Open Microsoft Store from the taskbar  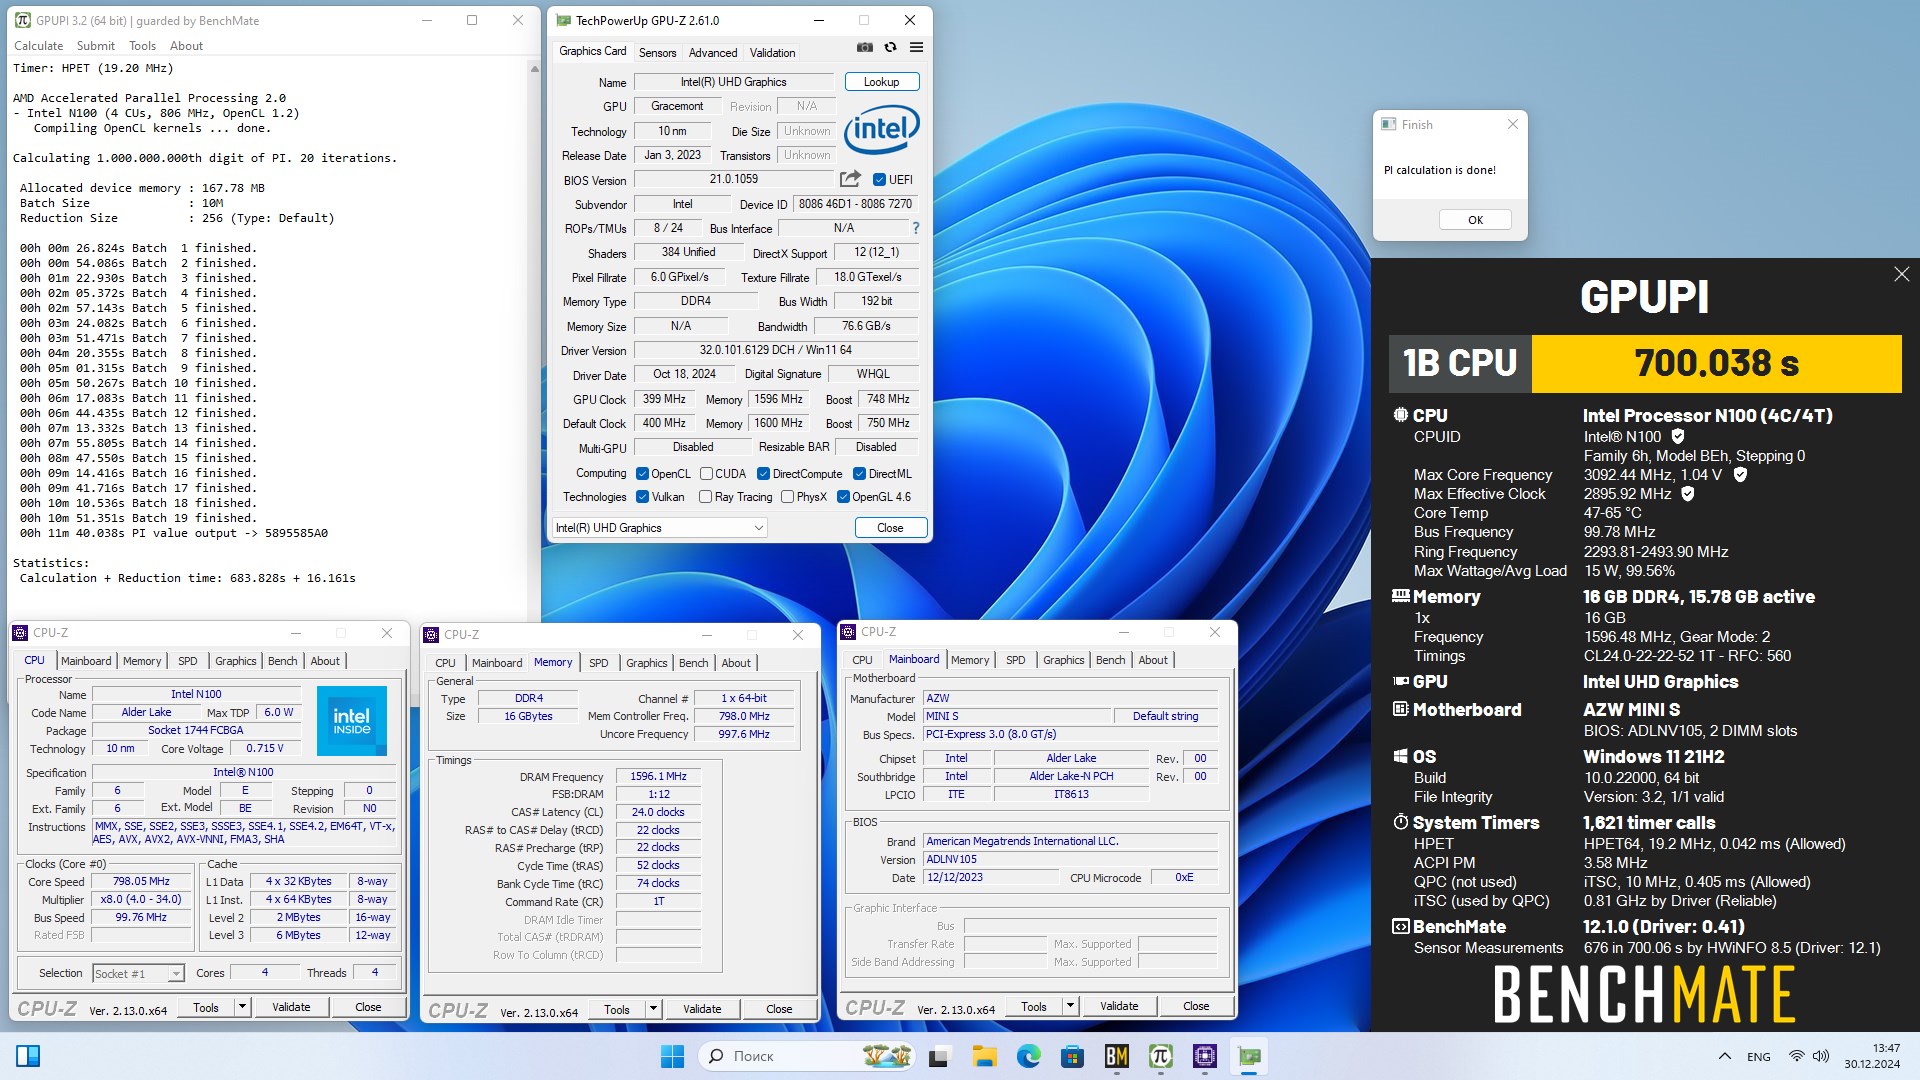pyautogui.click(x=1072, y=1056)
